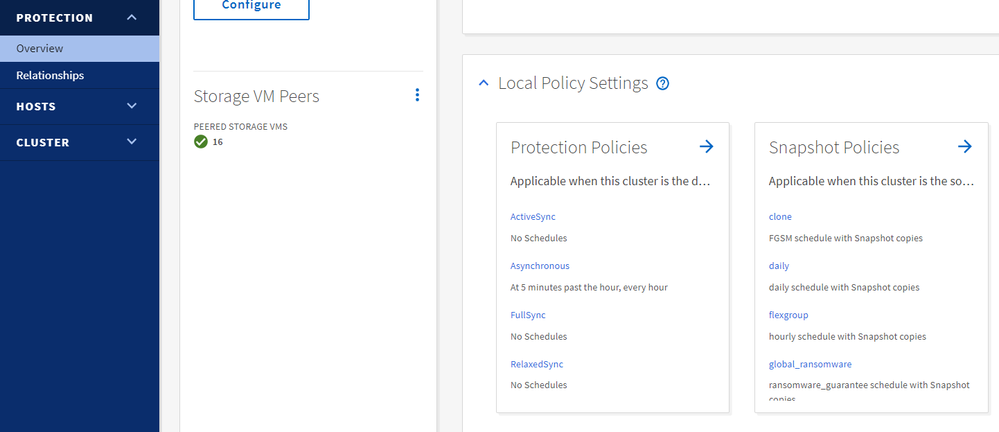The height and width of the screenshot is (432, 999).
Task: Open the FullSync protection policy
Action: 528,315
